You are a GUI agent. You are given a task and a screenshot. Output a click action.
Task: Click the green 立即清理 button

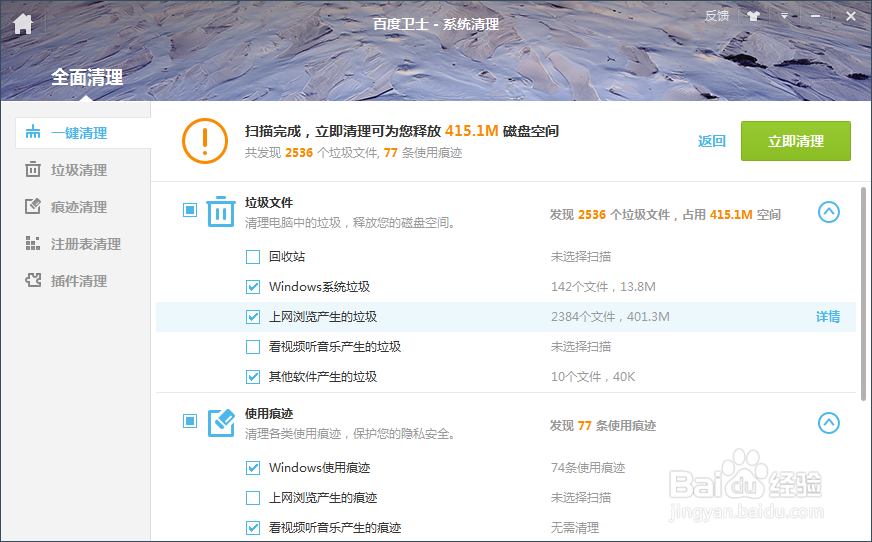coord(795,141)
